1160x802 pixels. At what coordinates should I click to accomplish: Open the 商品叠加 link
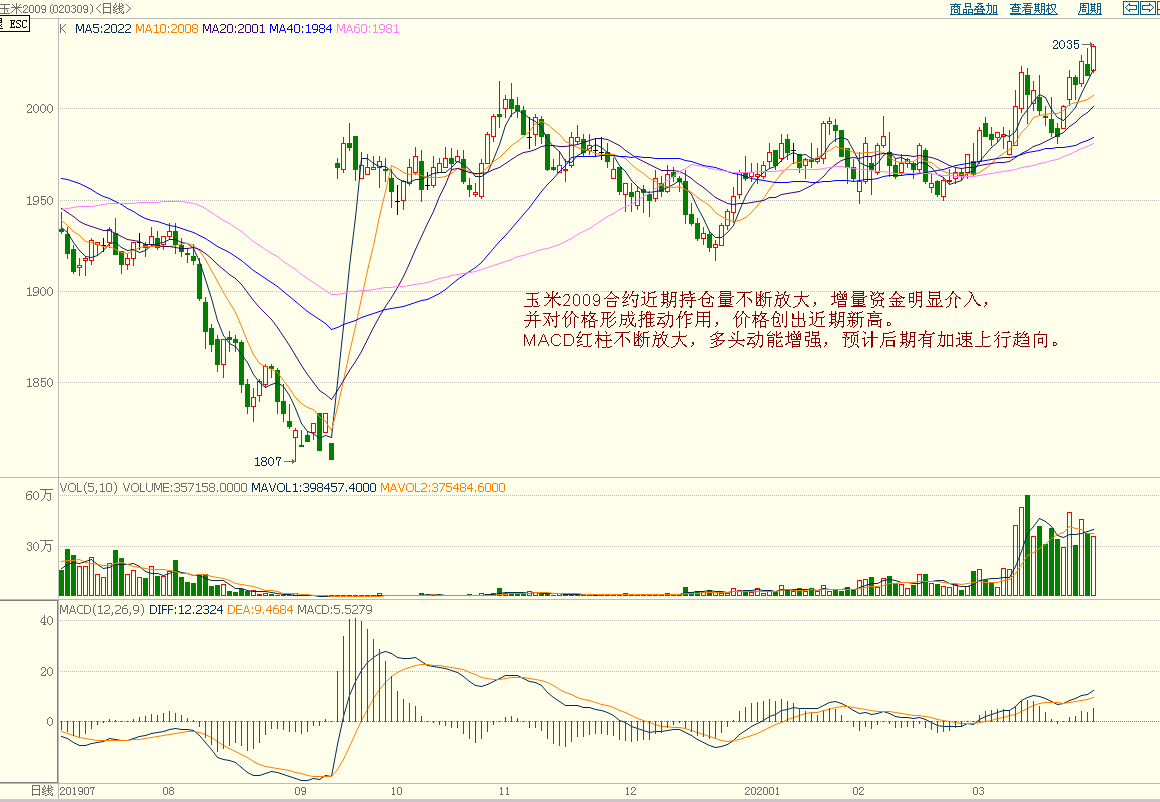[973, 9]
